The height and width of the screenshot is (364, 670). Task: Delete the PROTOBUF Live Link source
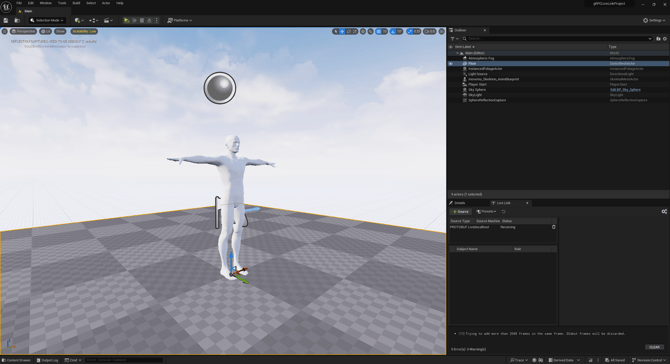coord(554,227)
